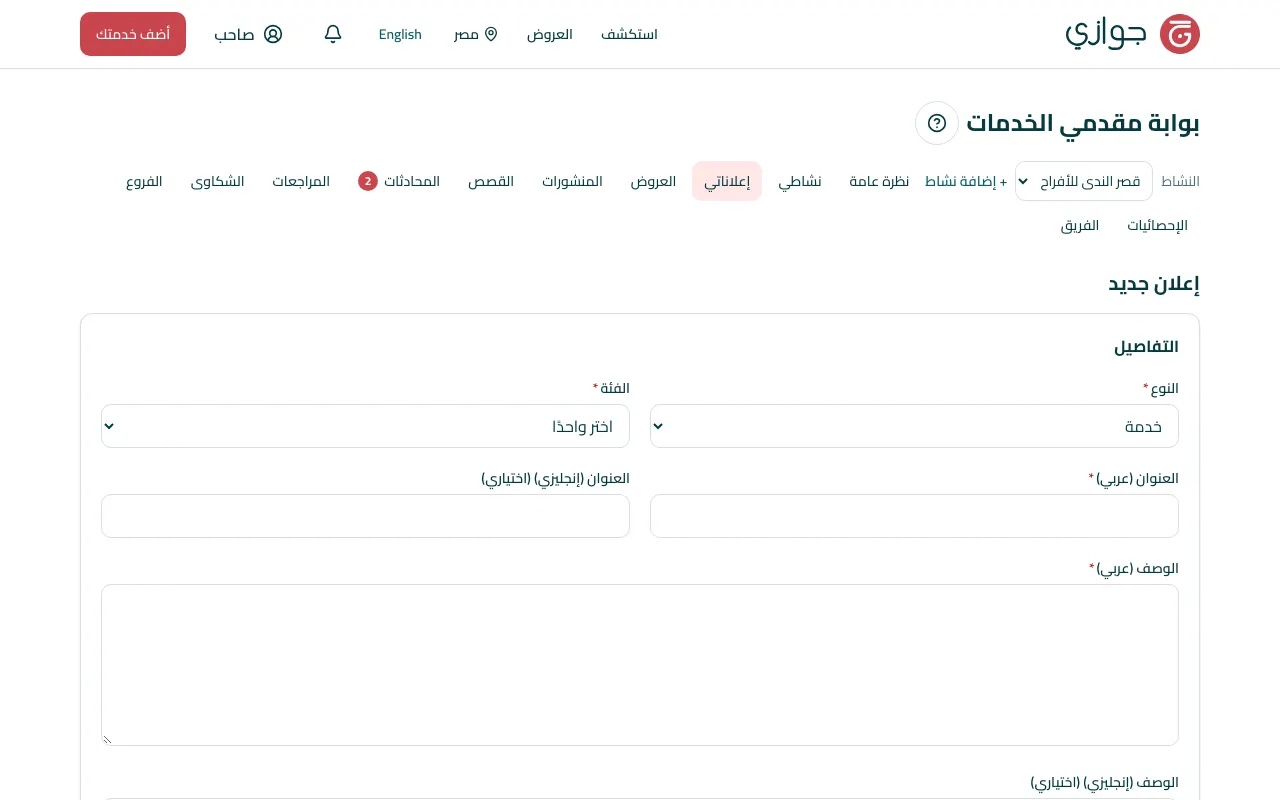1280x800 pixels.
Task: Open the business selector قصر الندى للأفراح
Action: [1084, 181]
